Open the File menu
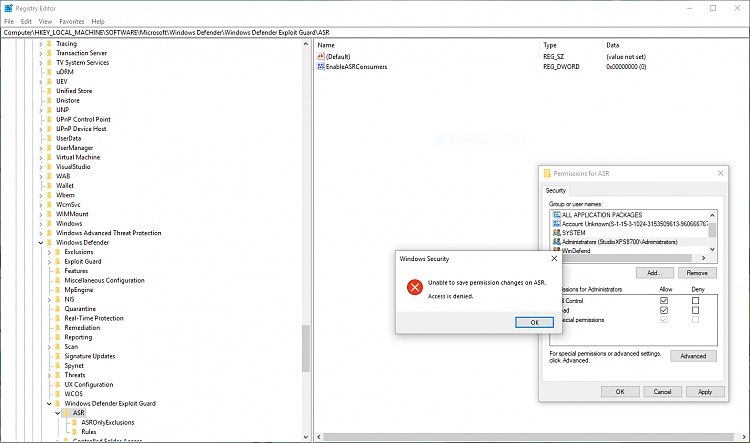 [x=9, y=22]
